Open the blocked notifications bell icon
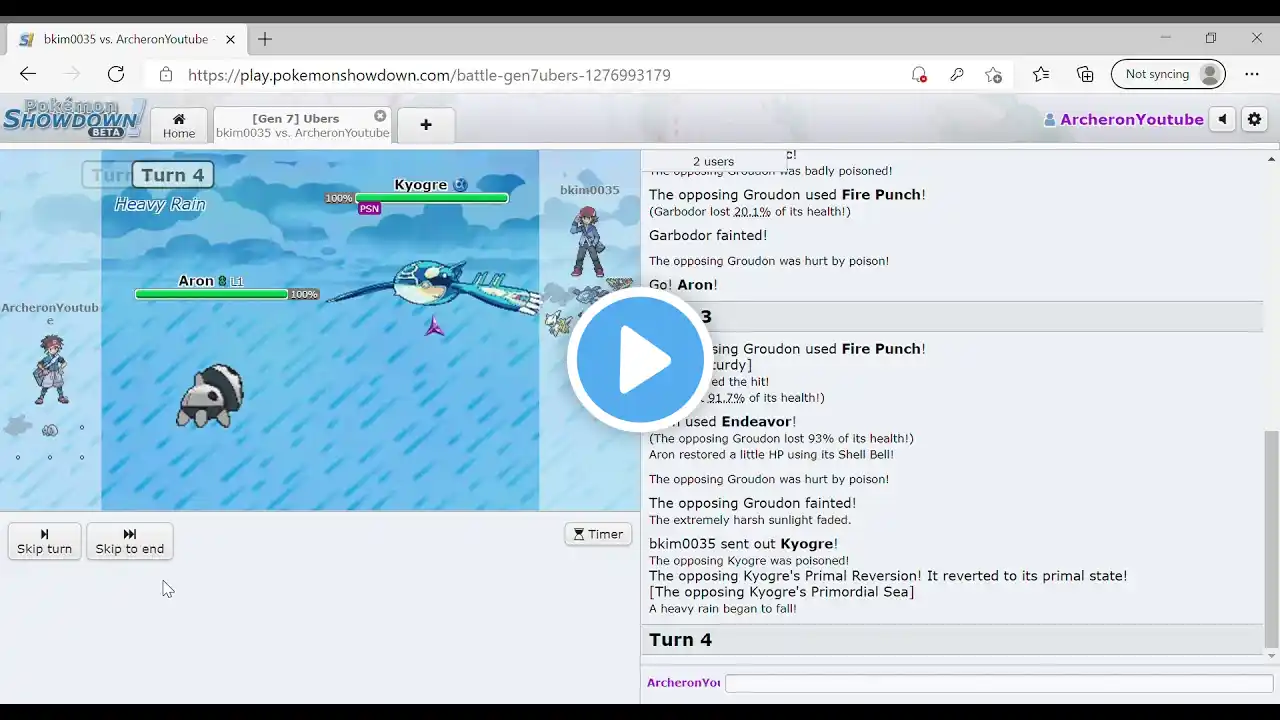1280x720 pixels. (918, 74)
